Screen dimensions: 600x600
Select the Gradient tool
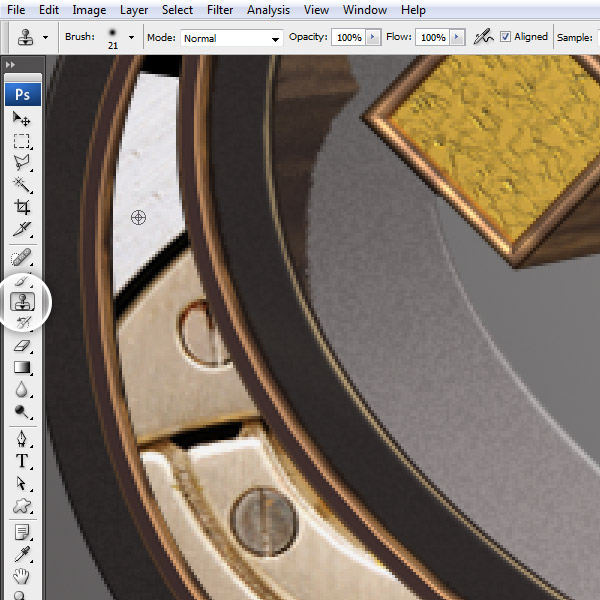21,367
